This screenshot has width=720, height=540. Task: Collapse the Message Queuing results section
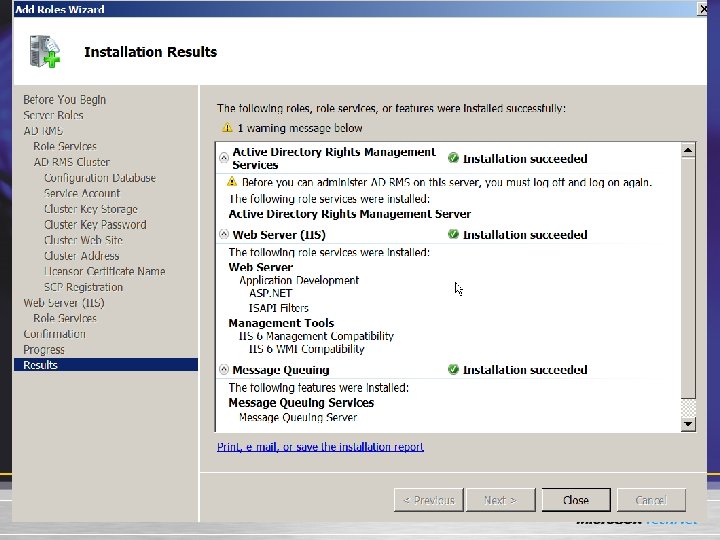tap(224, 369)
